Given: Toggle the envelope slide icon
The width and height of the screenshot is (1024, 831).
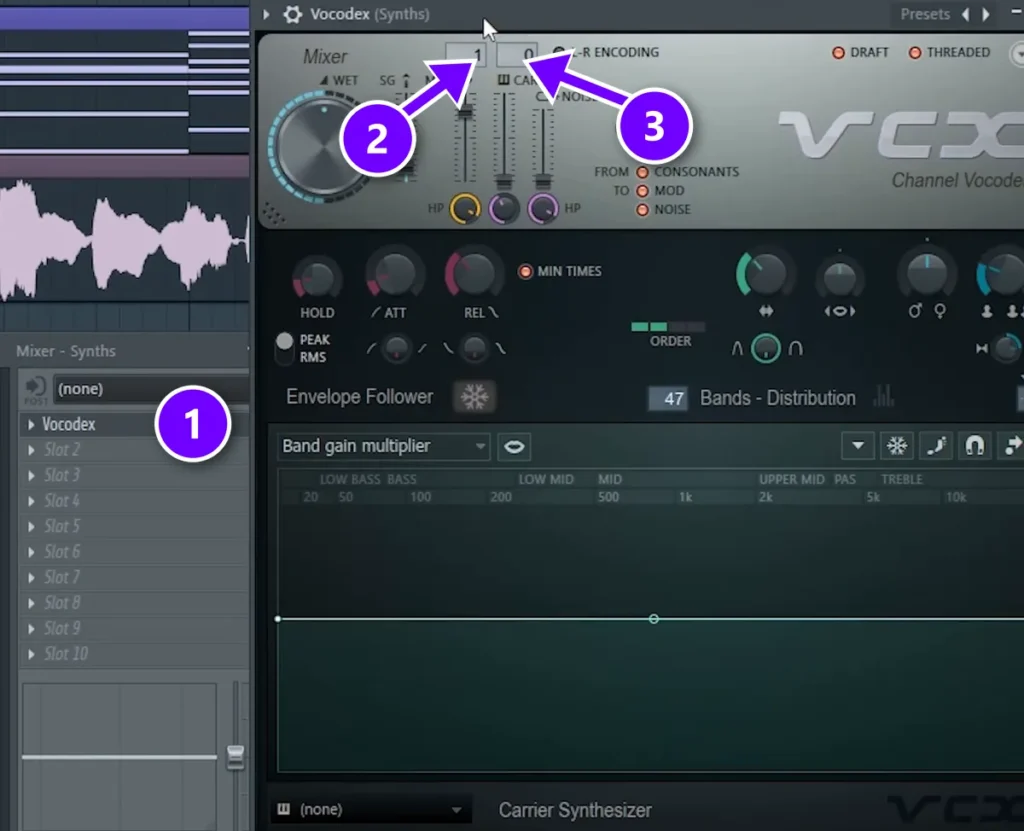Looking at the screenshot, I should point(1012,446).
